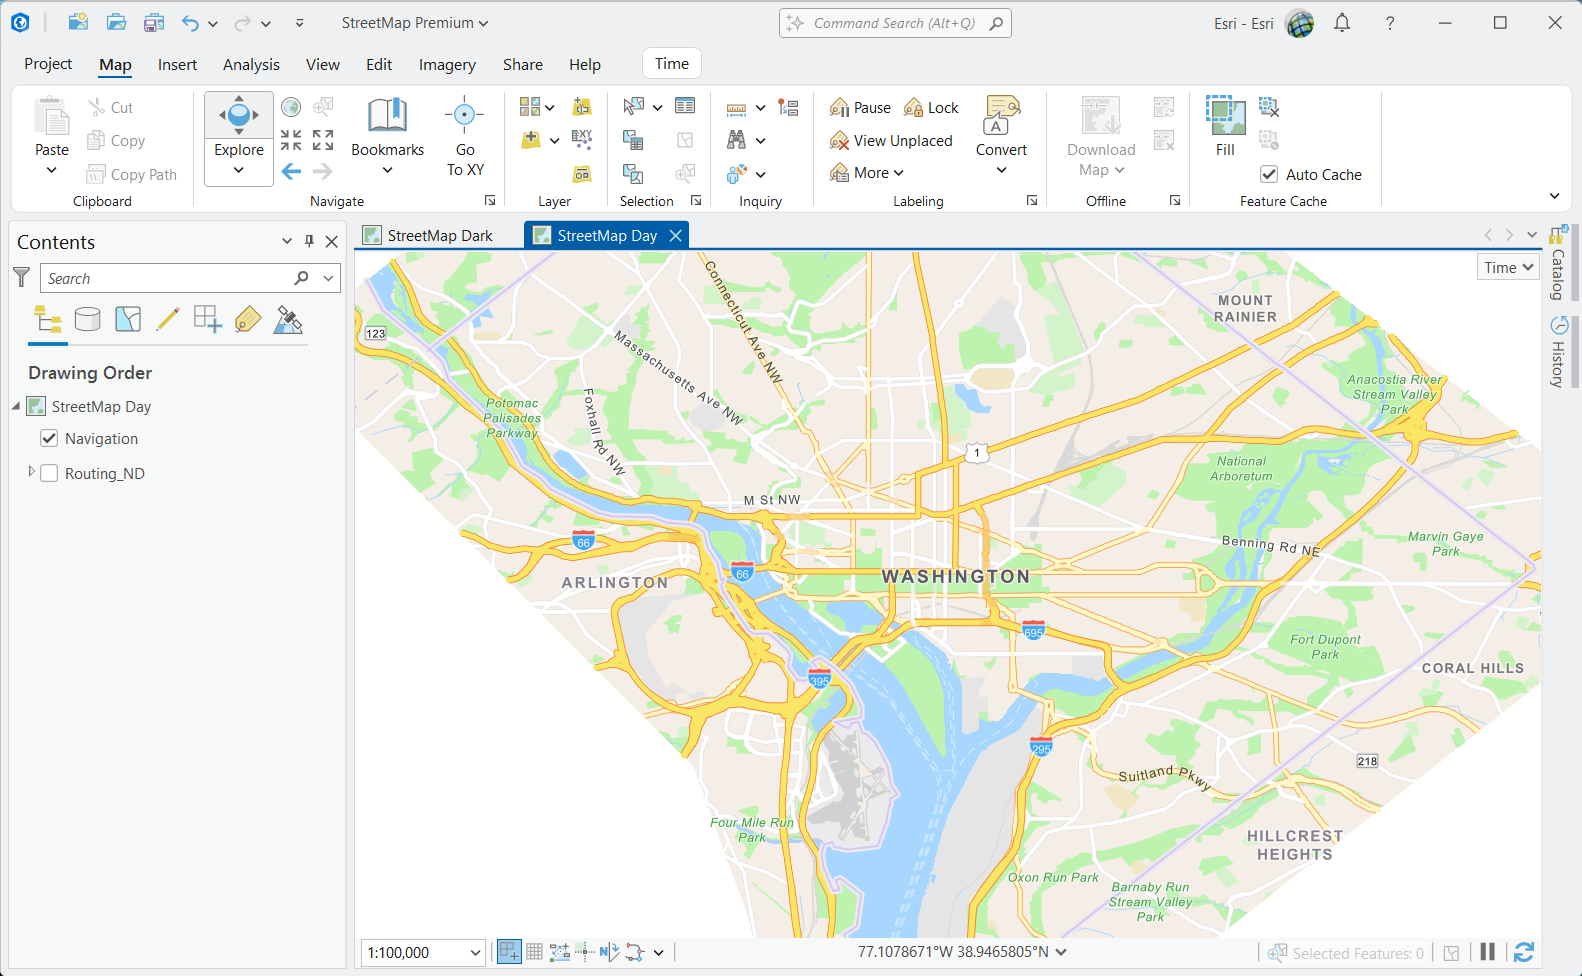Click View Unplaced labels
The width and height of the screenshot is (1582, 976).
(x=891, y=141)
